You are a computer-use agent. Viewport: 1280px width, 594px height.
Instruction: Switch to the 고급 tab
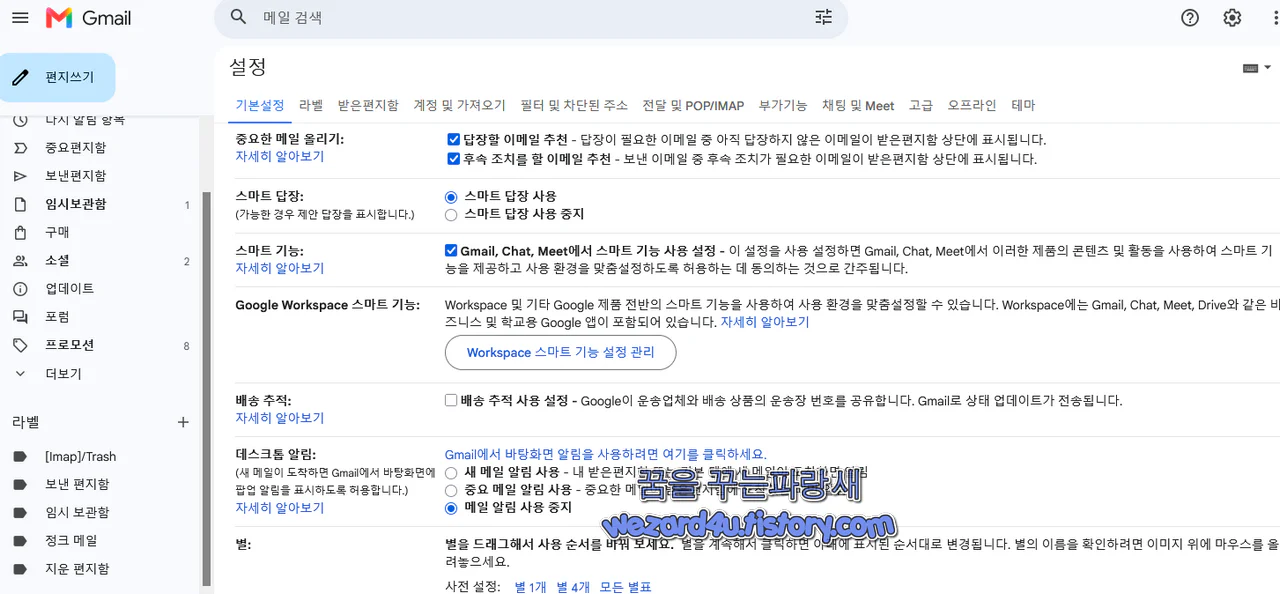pyautogui.click(x=921, y=105)
